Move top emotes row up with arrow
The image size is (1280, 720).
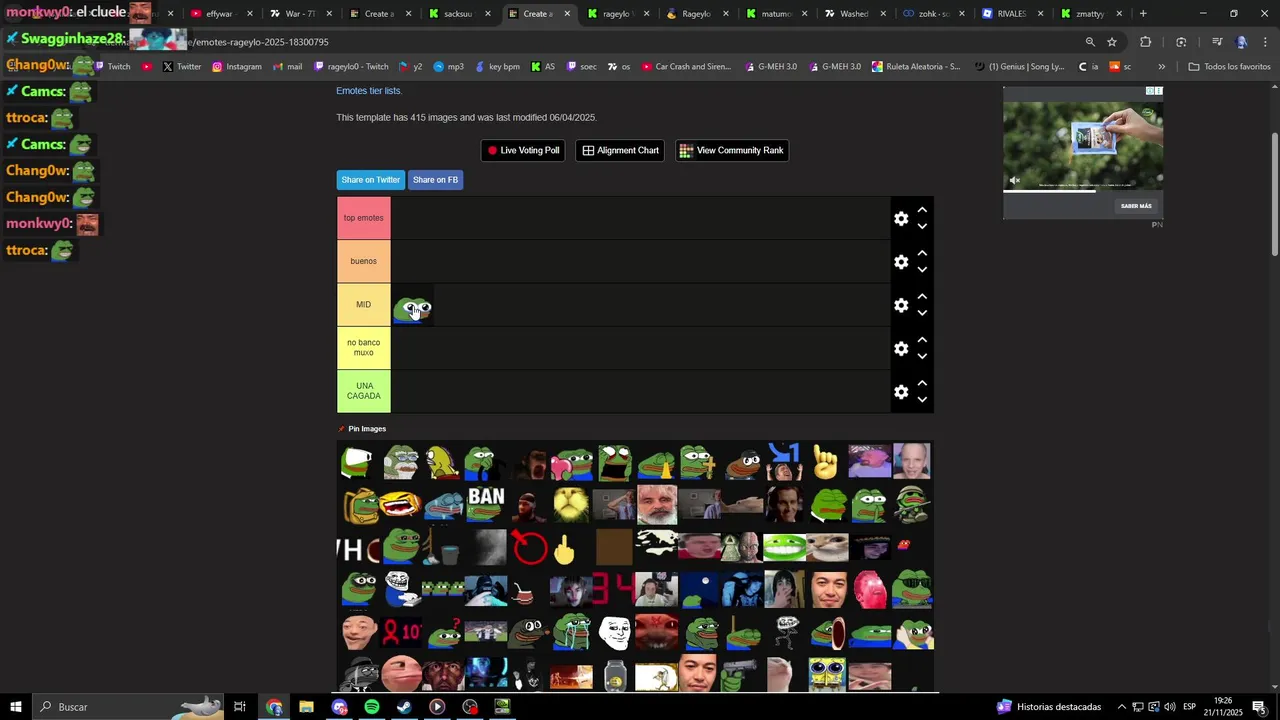click(922, 210)
